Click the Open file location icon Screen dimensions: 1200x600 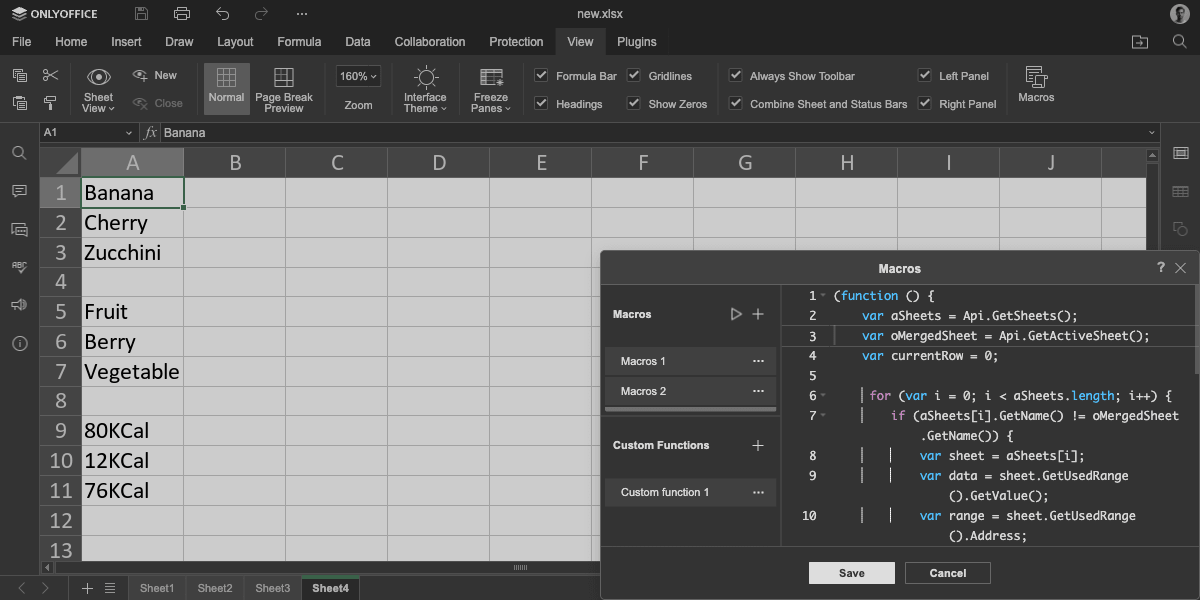pyautogui.click(x=1140, y=42)
